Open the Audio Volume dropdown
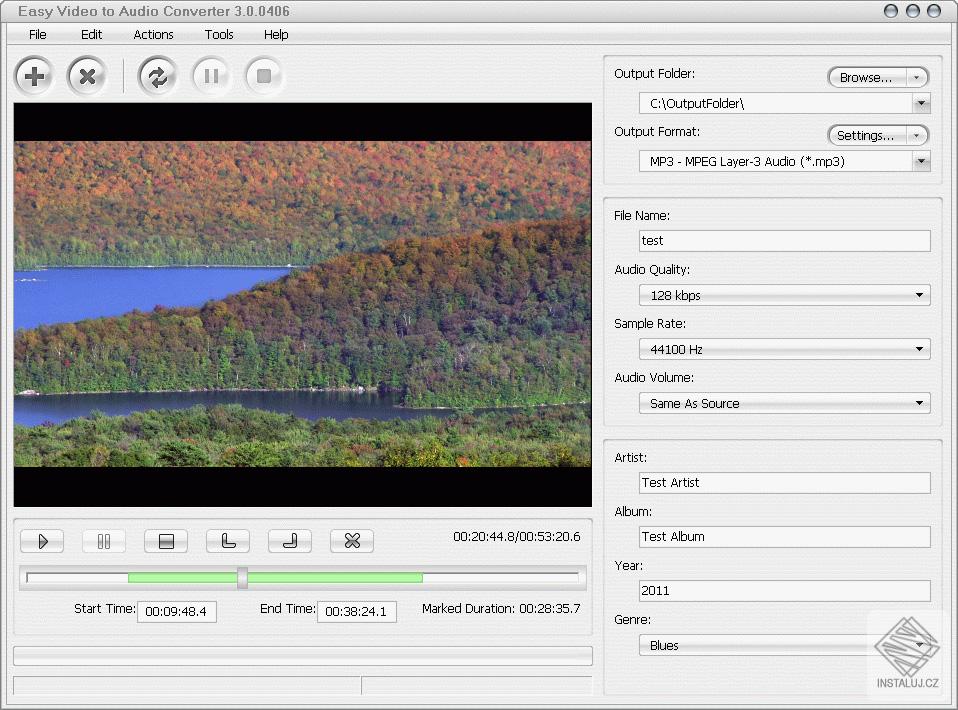 tap(784, 403)
